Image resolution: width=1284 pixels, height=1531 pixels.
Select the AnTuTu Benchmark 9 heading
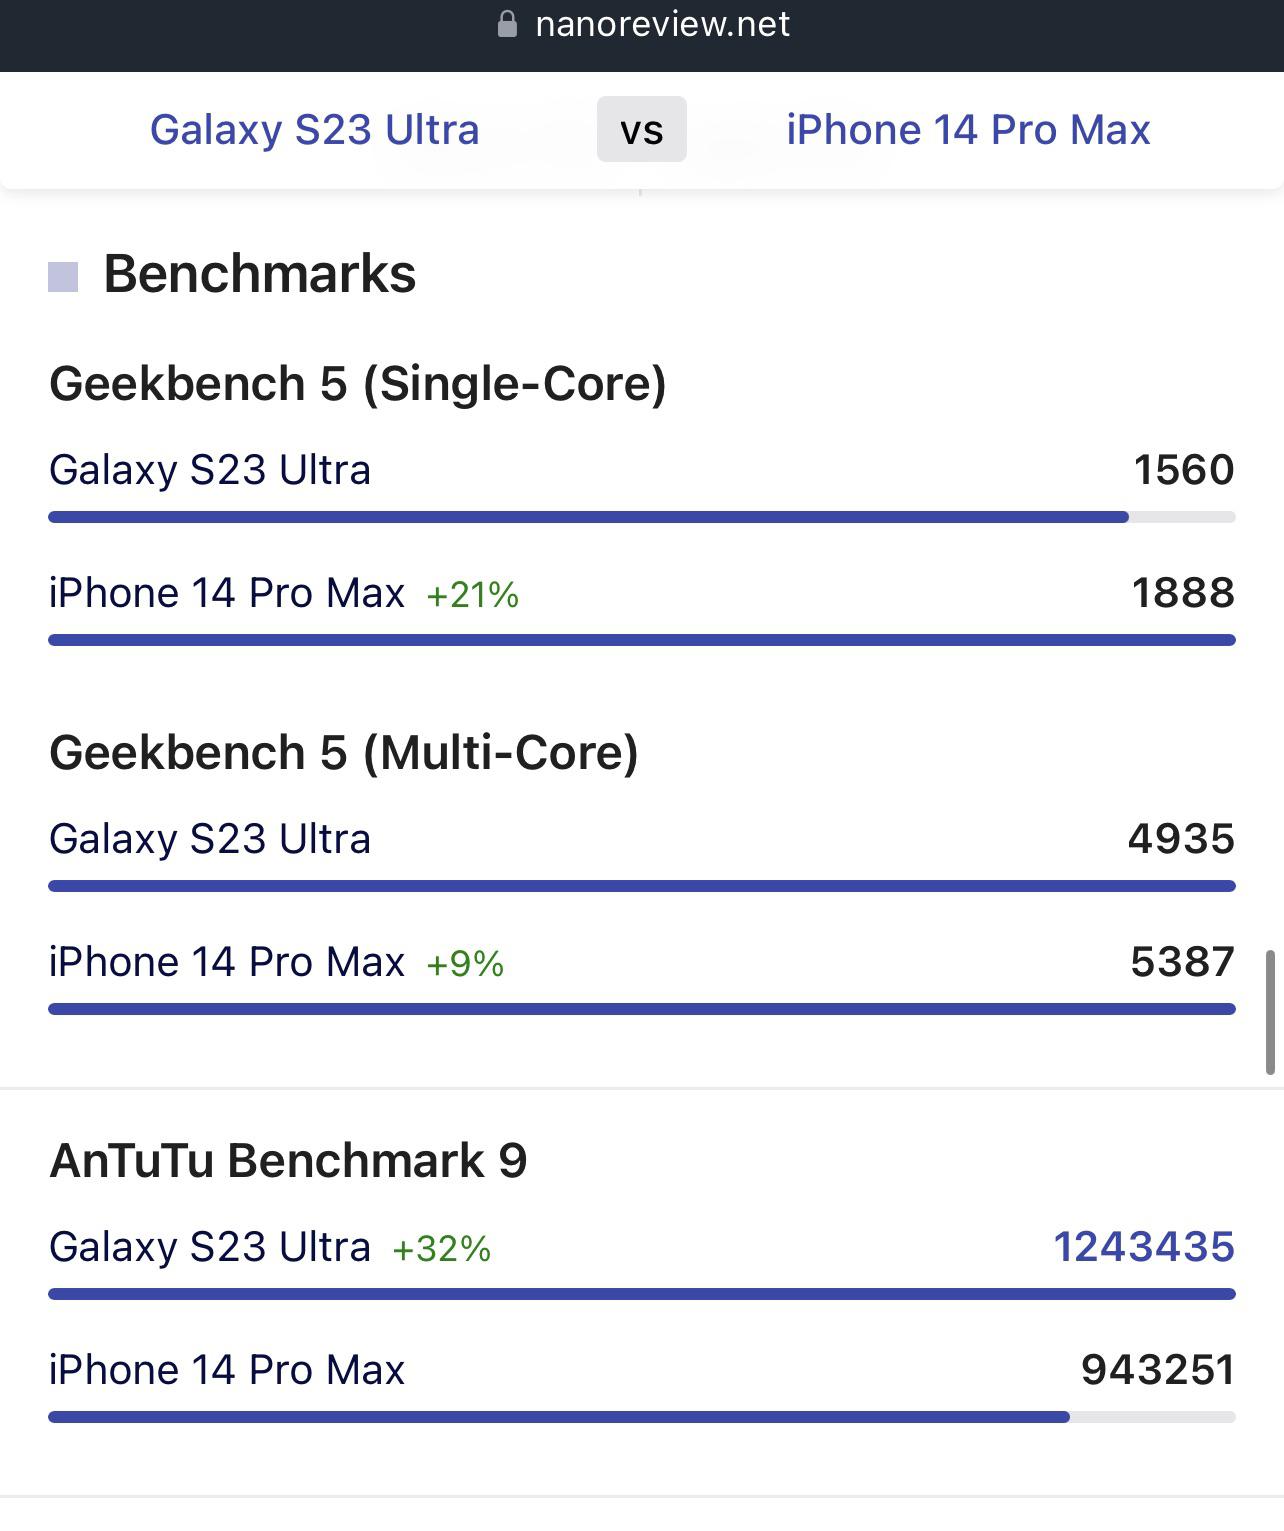(288, 1161)
